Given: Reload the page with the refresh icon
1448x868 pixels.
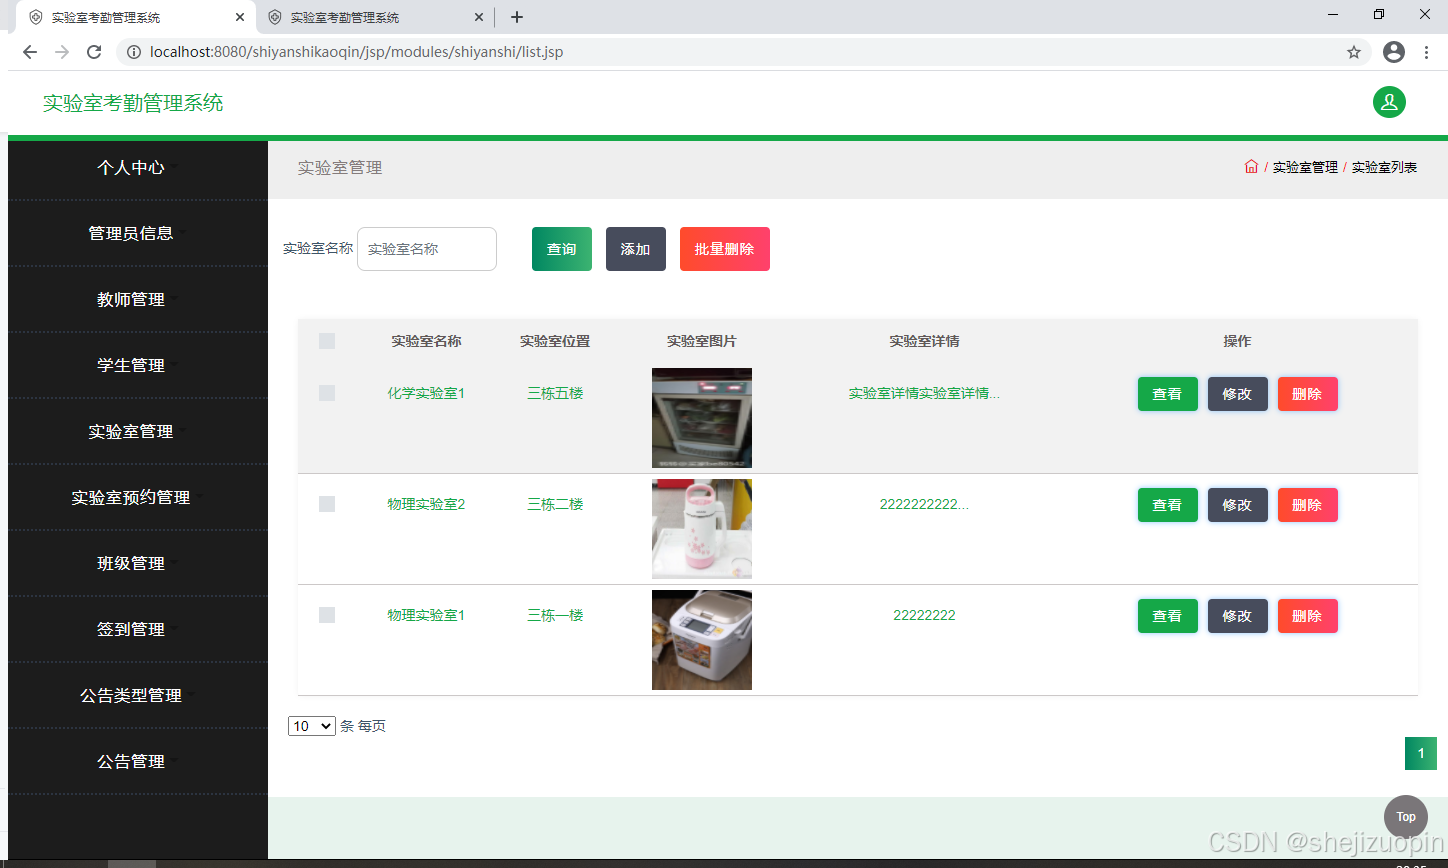Looking at the screenshot, I should pos(93,52).
